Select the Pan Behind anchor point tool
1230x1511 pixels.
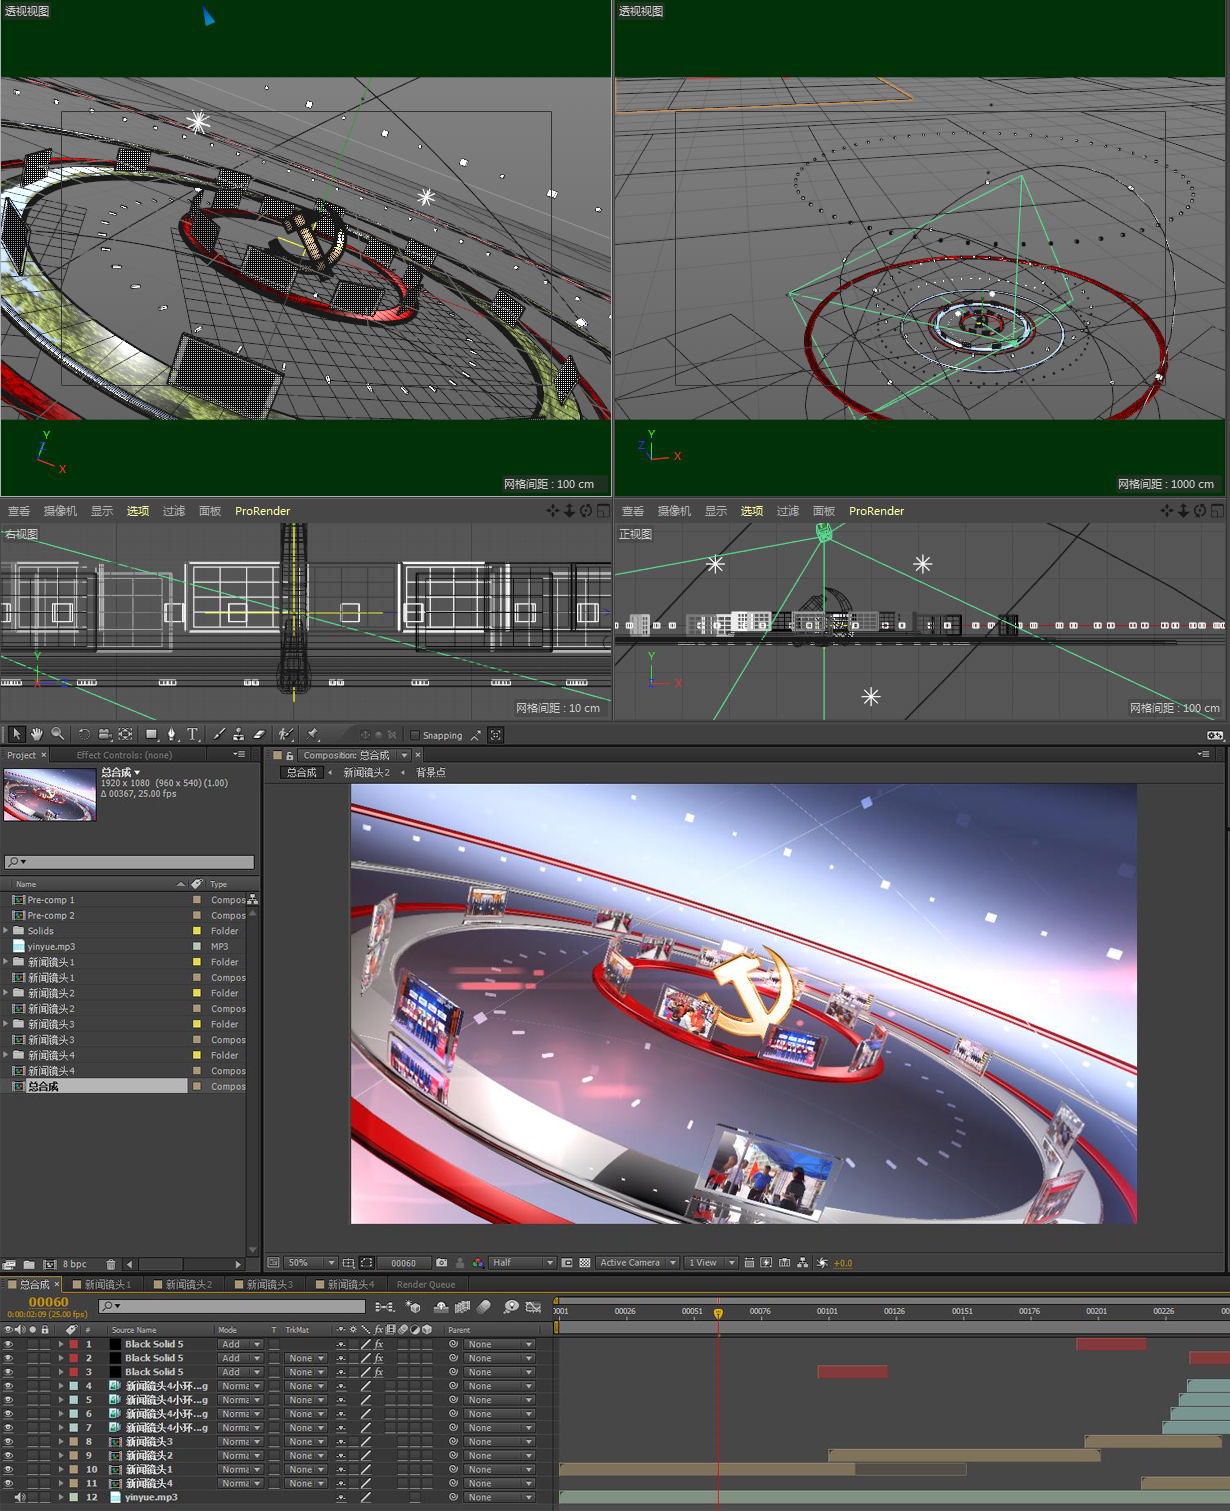126,734
